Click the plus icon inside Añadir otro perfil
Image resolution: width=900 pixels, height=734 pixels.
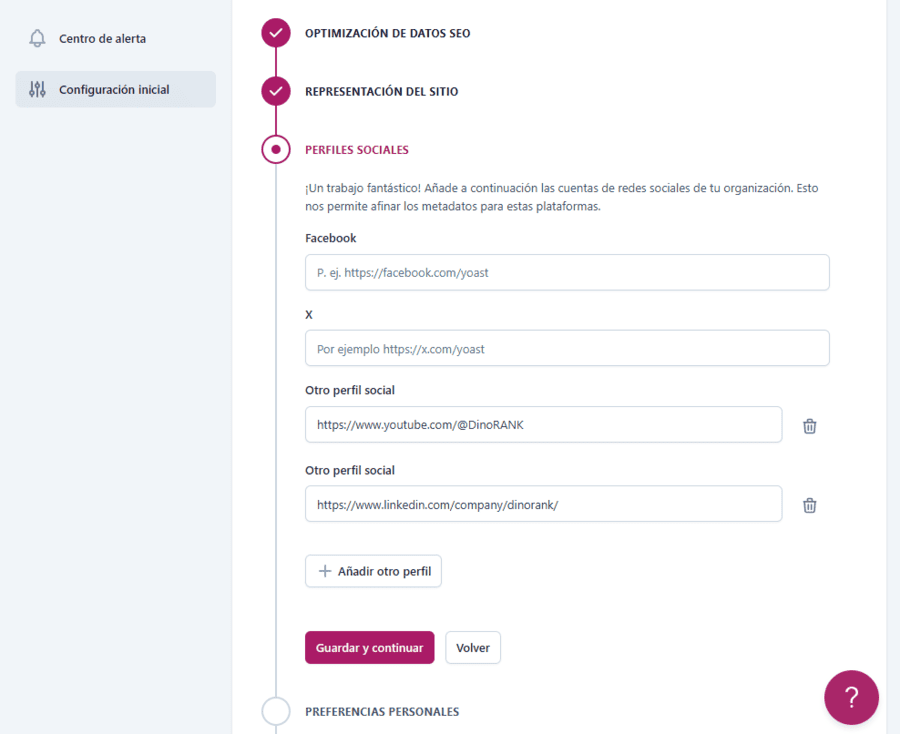324,570
